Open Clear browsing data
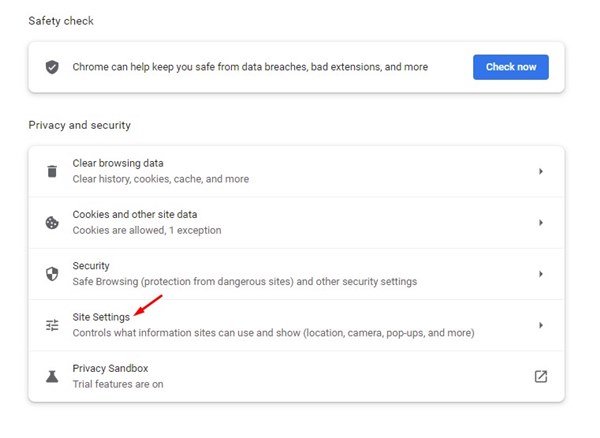 point(297,171)
